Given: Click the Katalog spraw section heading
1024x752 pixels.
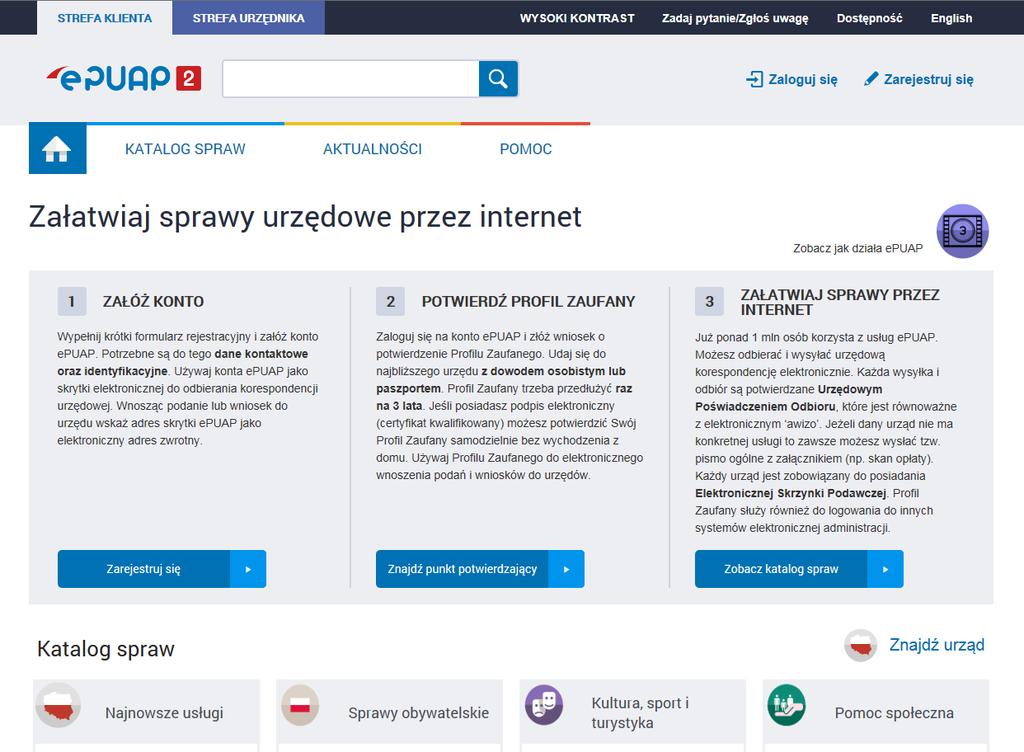Looking at the screenshot, I should pyautogui.click(x=106, y=649).
